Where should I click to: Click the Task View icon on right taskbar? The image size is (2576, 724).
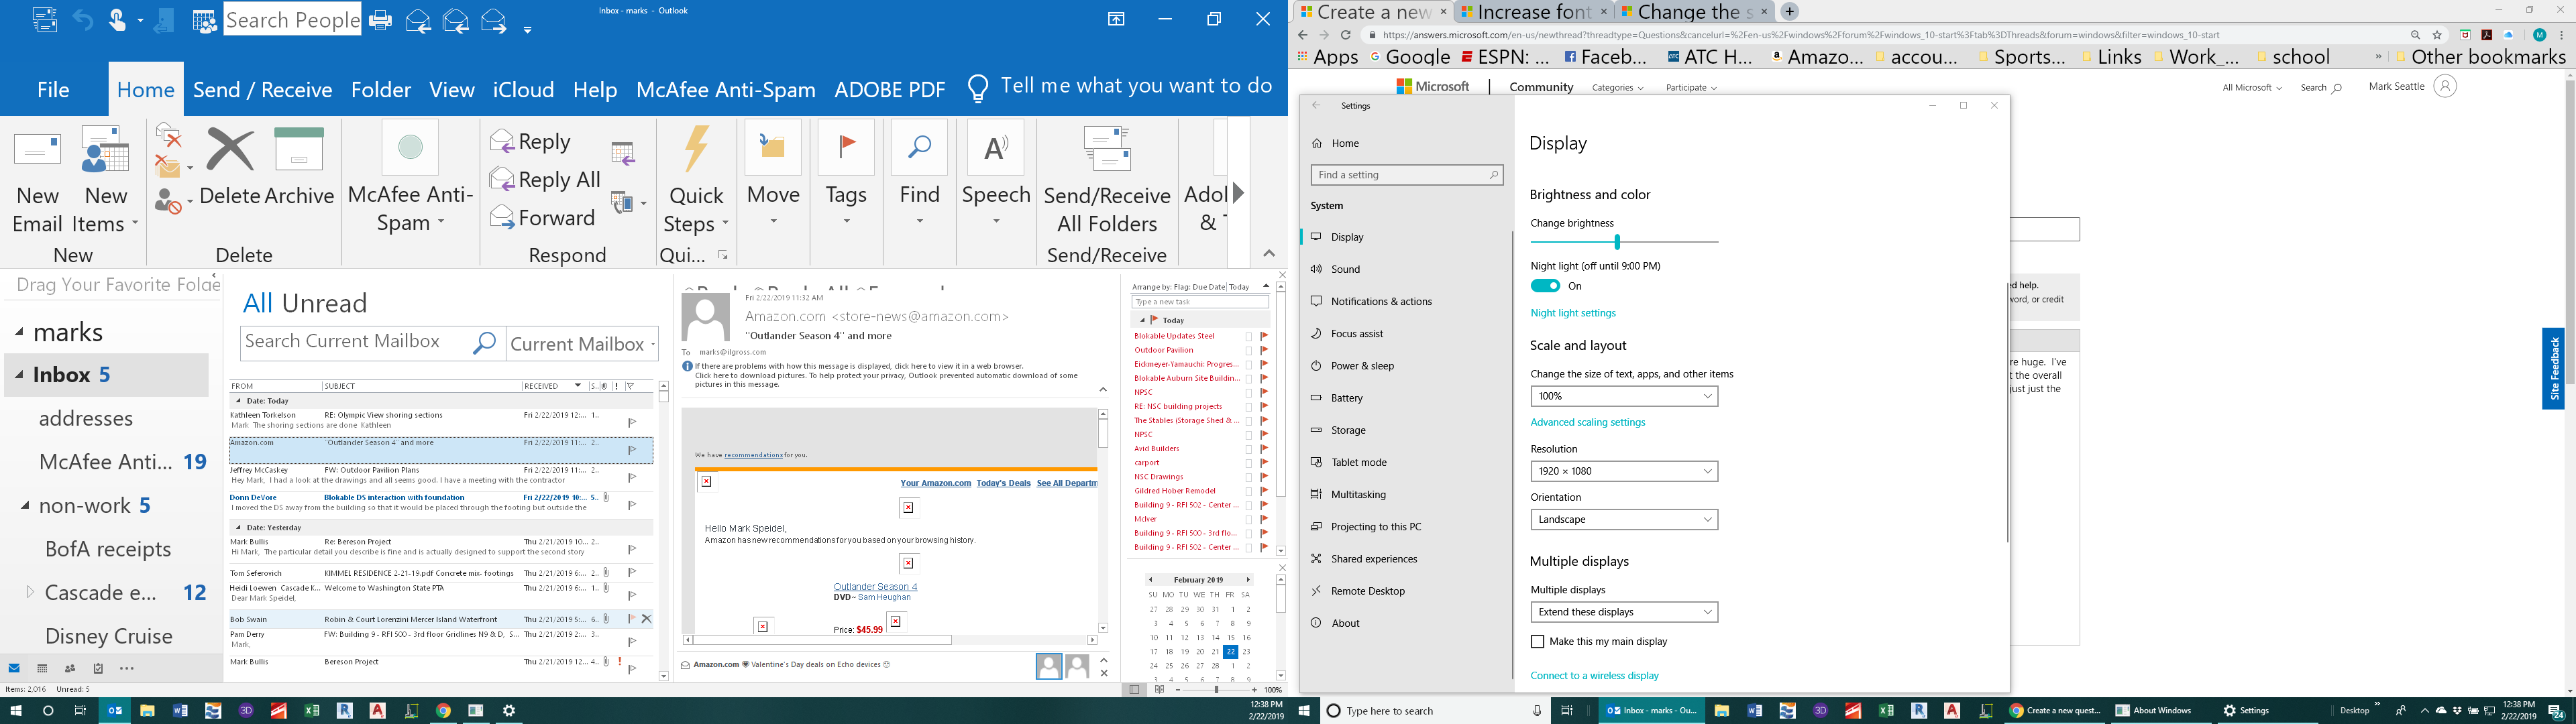tap(1567, 711)
